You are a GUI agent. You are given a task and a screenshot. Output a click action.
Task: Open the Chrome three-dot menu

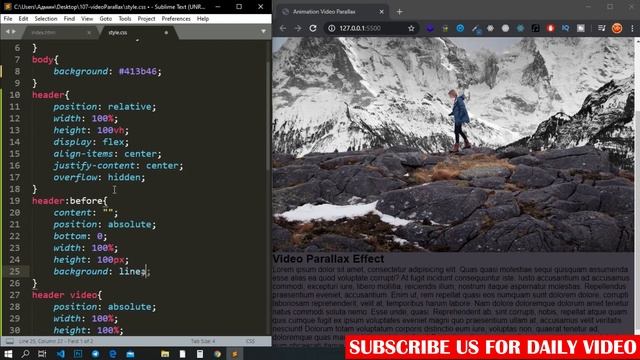(632, 28)
